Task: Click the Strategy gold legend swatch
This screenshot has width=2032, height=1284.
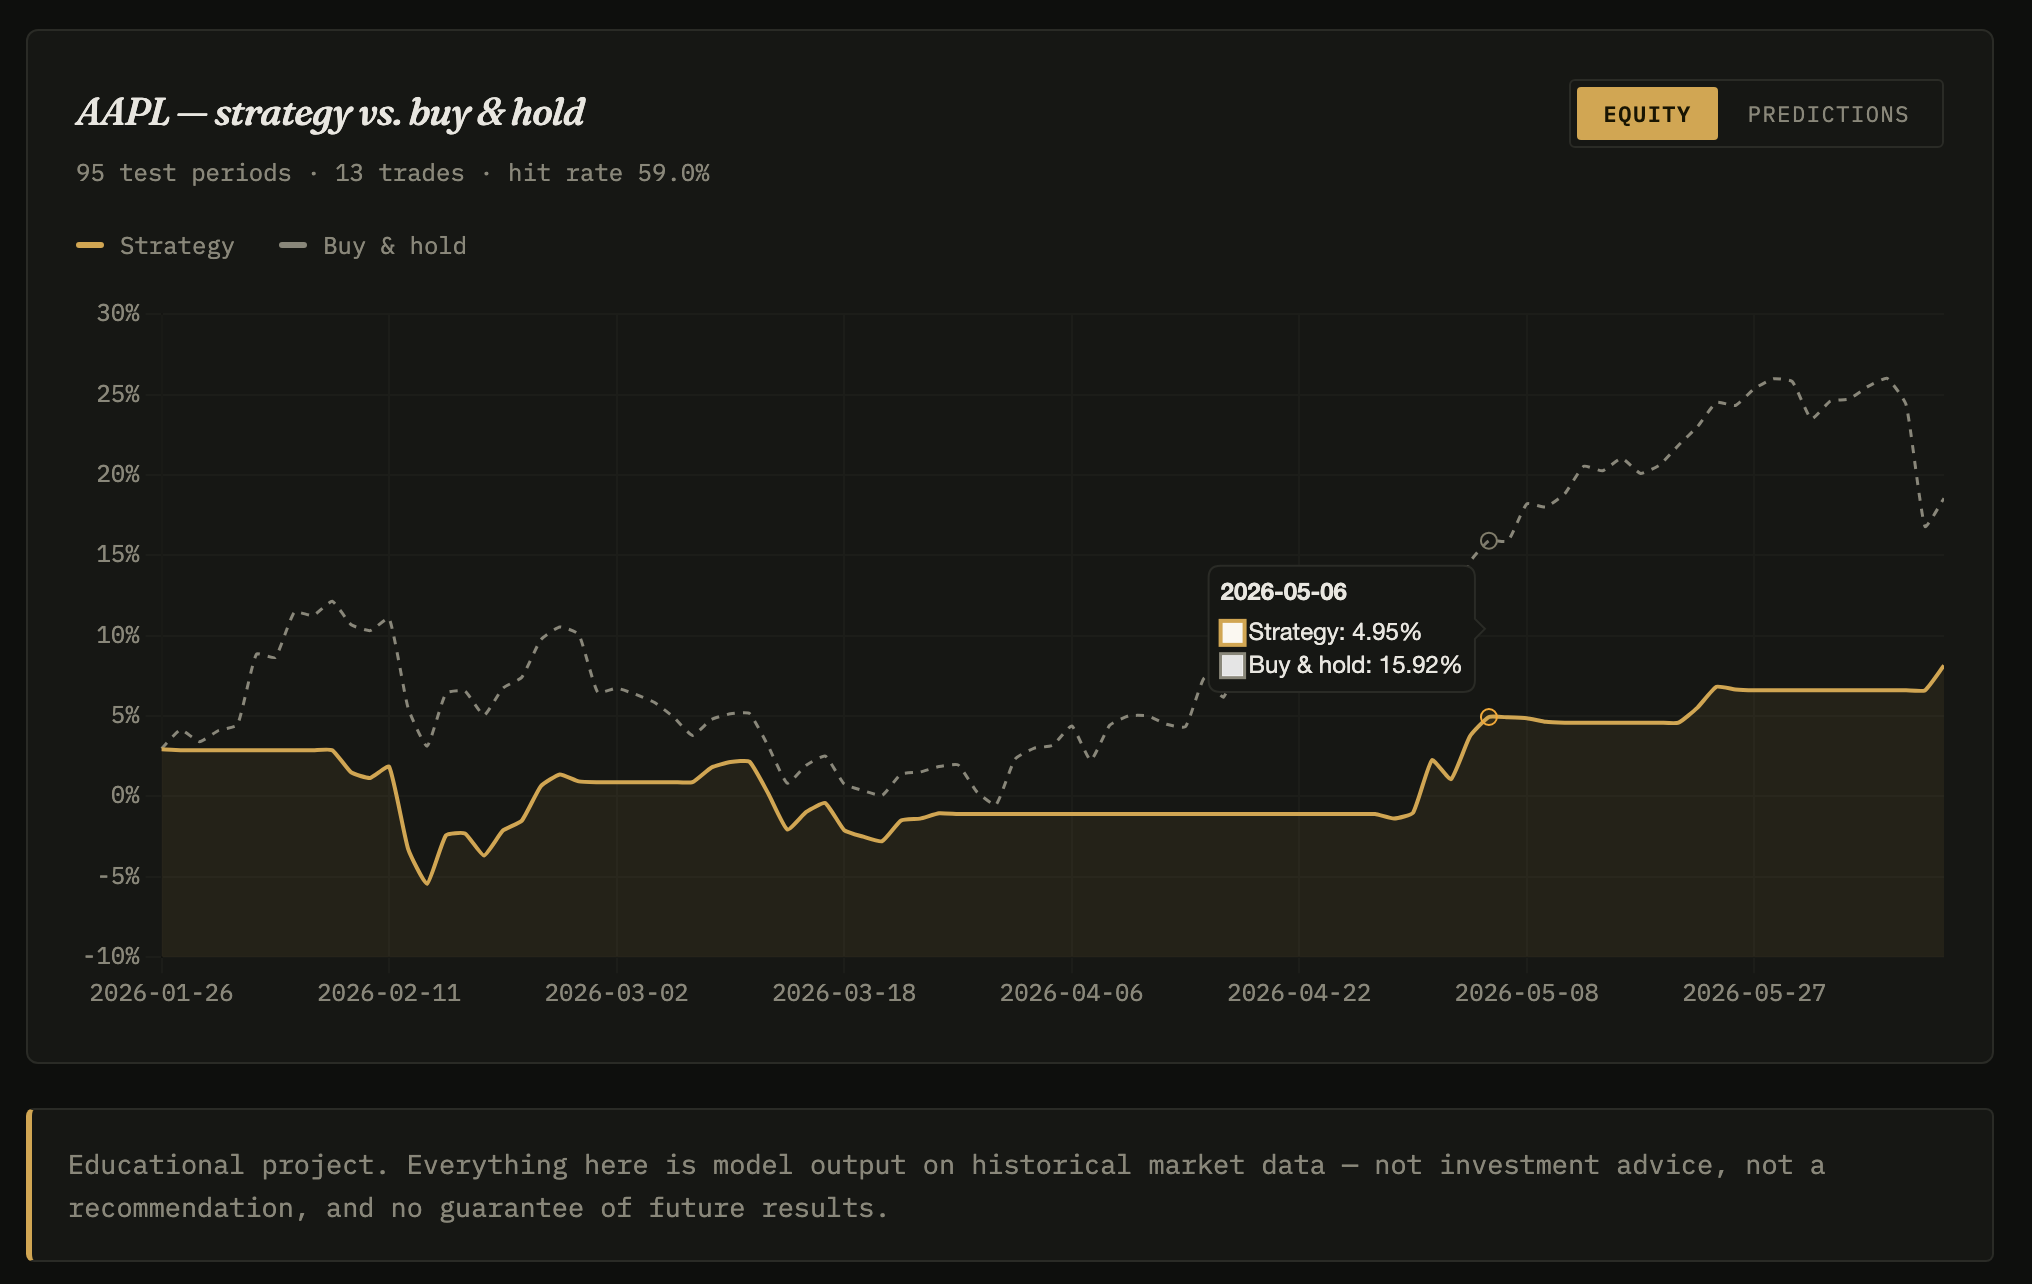Action: [90, 245]
